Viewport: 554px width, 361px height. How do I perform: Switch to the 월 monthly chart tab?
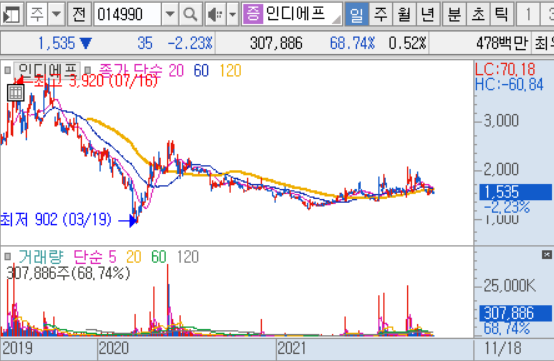(404, 14)
